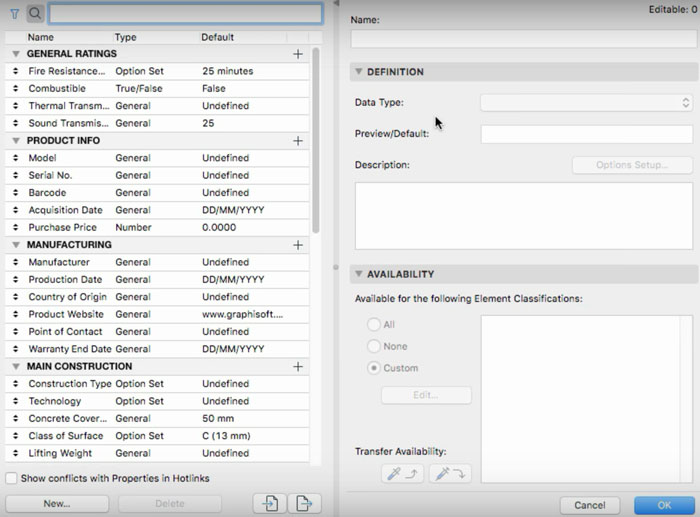Image resolution: width=700 pixels, height=517 pixels.
Task: Click the import properties icon button
Action: click(270, 503)
